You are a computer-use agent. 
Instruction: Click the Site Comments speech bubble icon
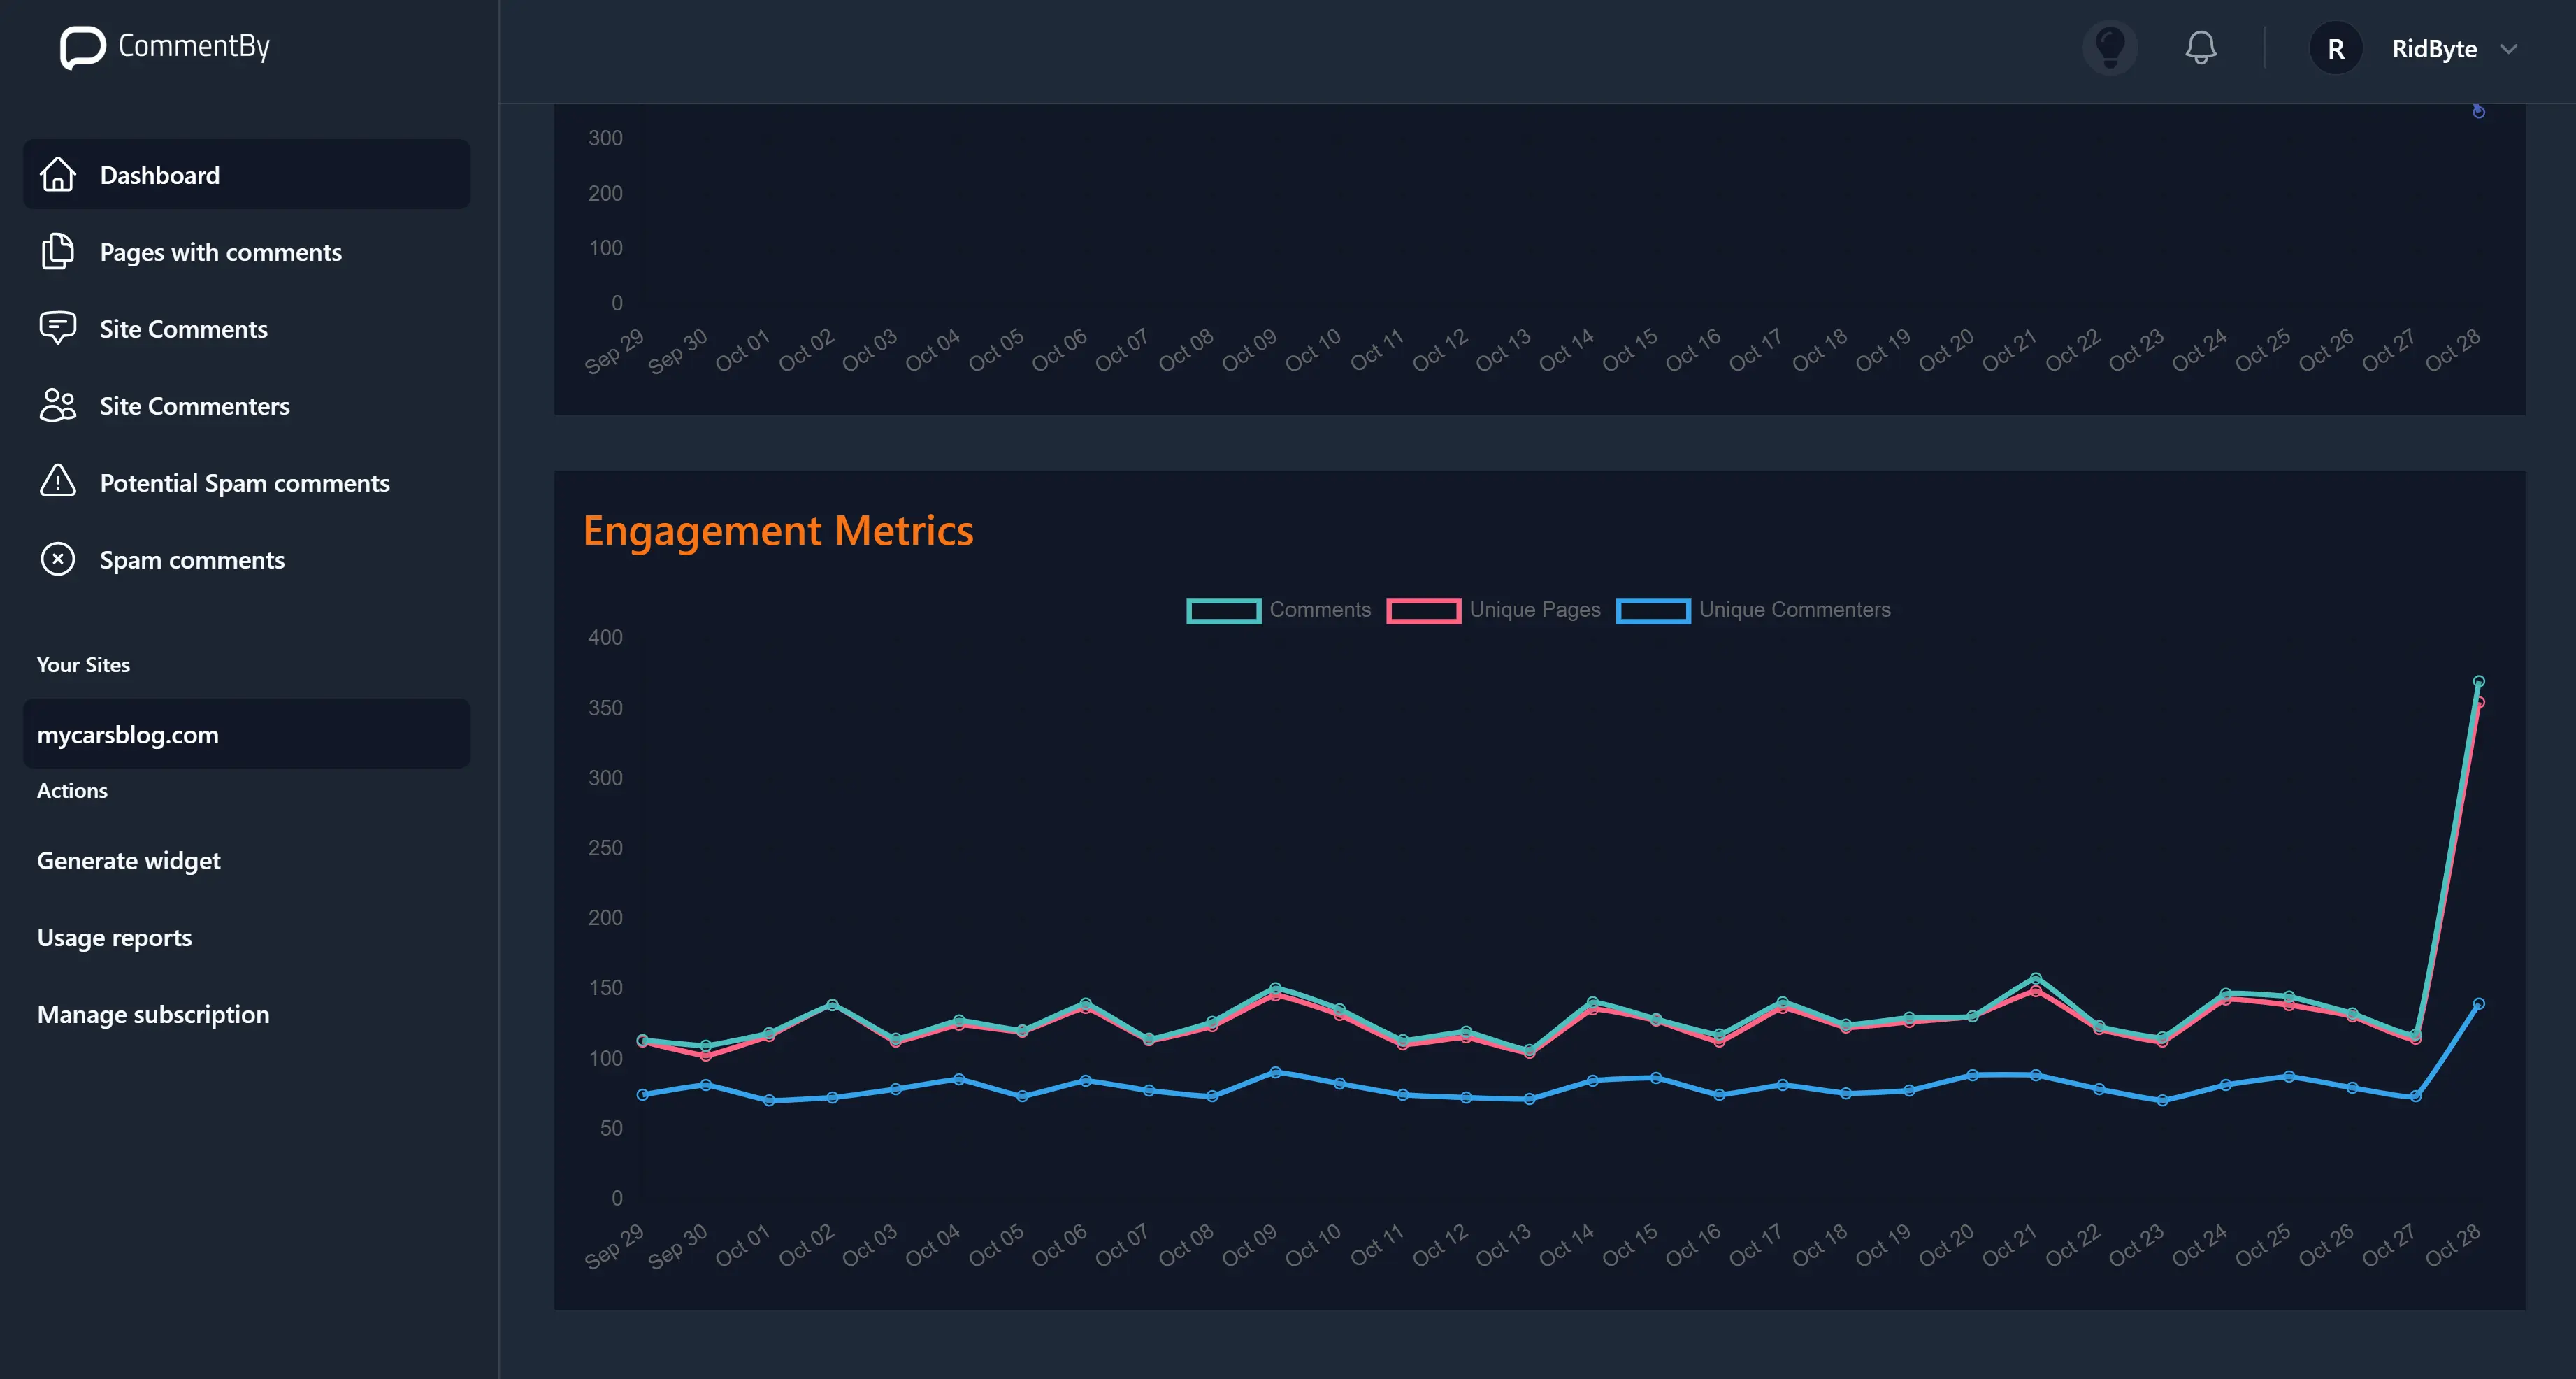click(x=57, y=328)
